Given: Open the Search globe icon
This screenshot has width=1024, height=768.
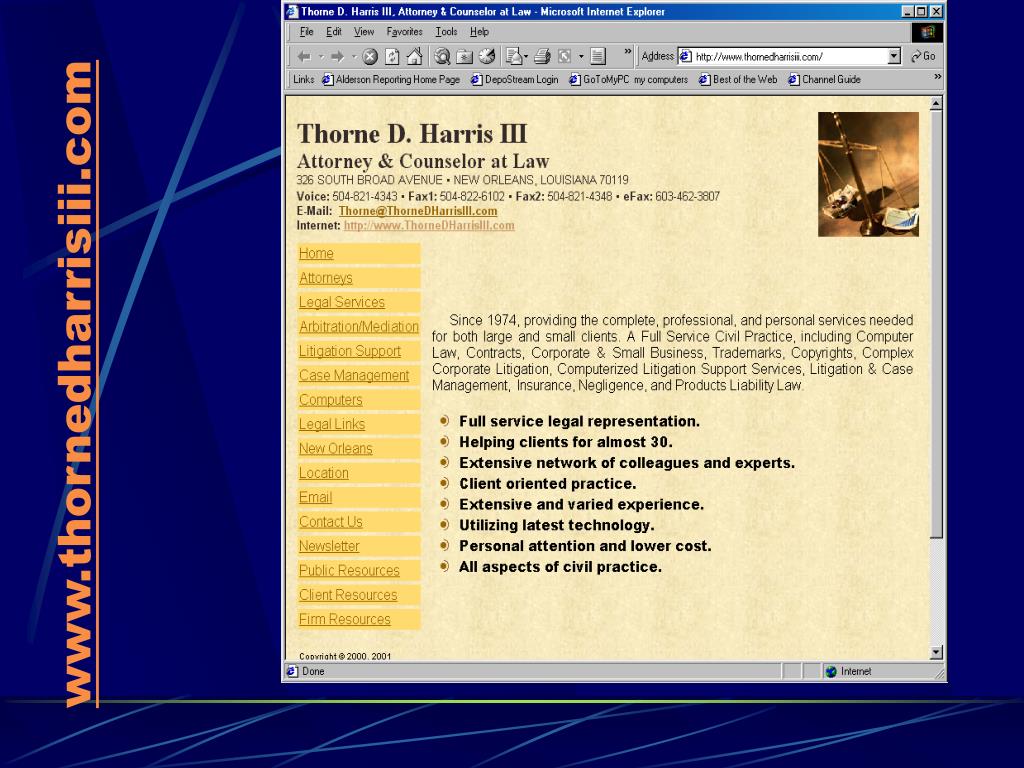Looking at the screenshot, I should pos(442,57).
